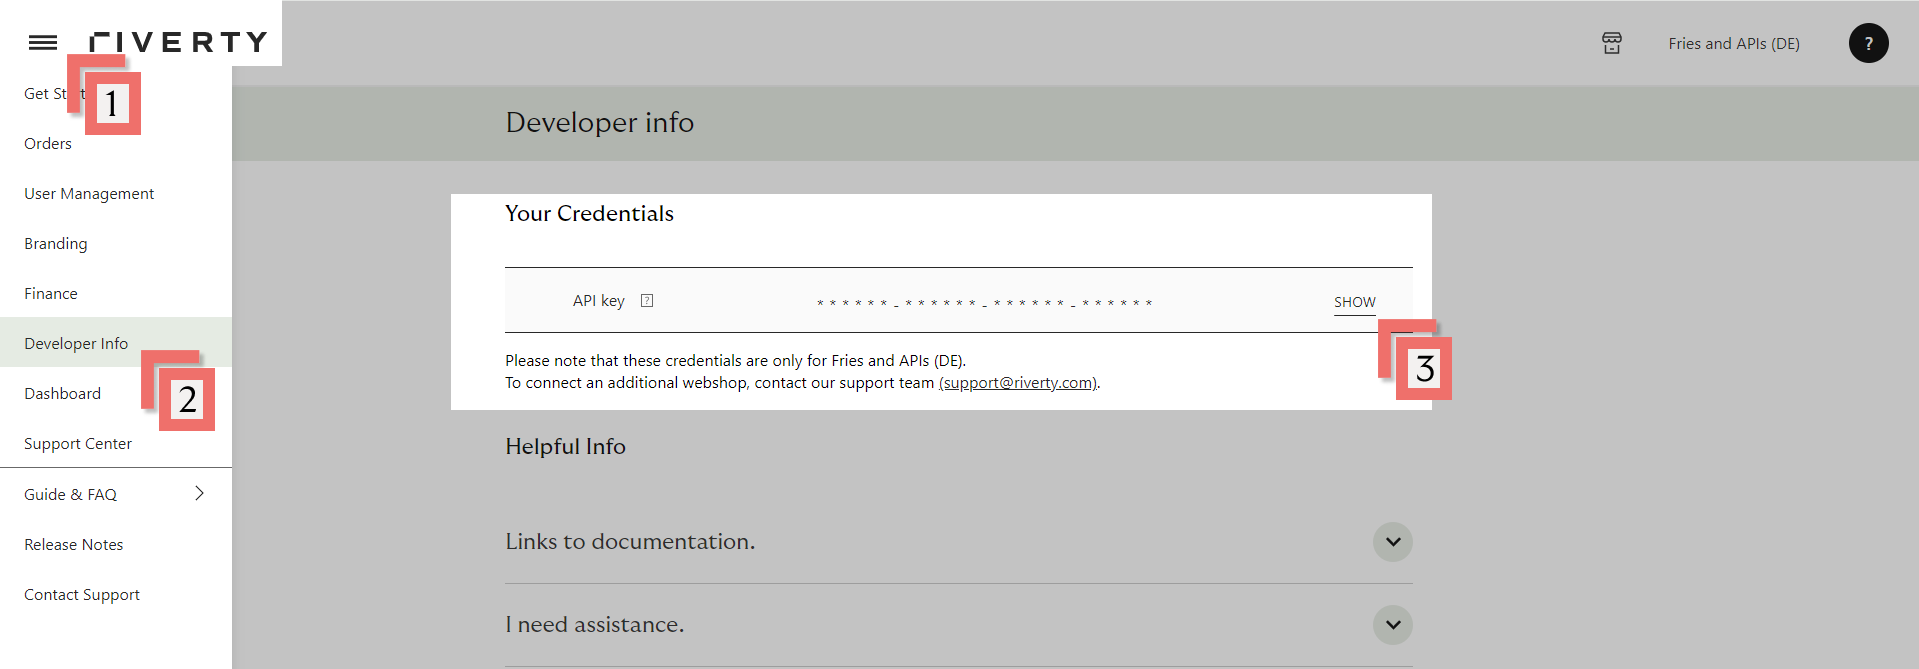Open the Branding page
Viewport: 1919px width, 669px height.
click(56, 244)
